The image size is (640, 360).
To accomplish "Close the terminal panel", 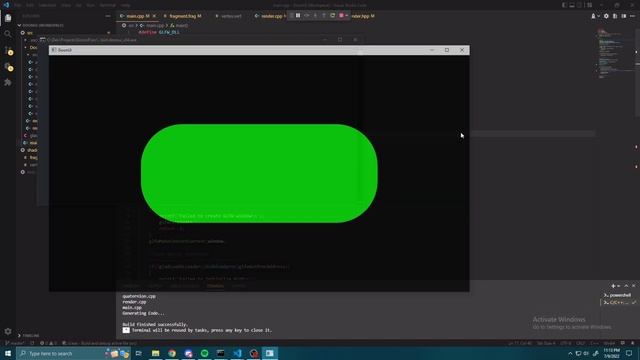I will tap(633, 286).
